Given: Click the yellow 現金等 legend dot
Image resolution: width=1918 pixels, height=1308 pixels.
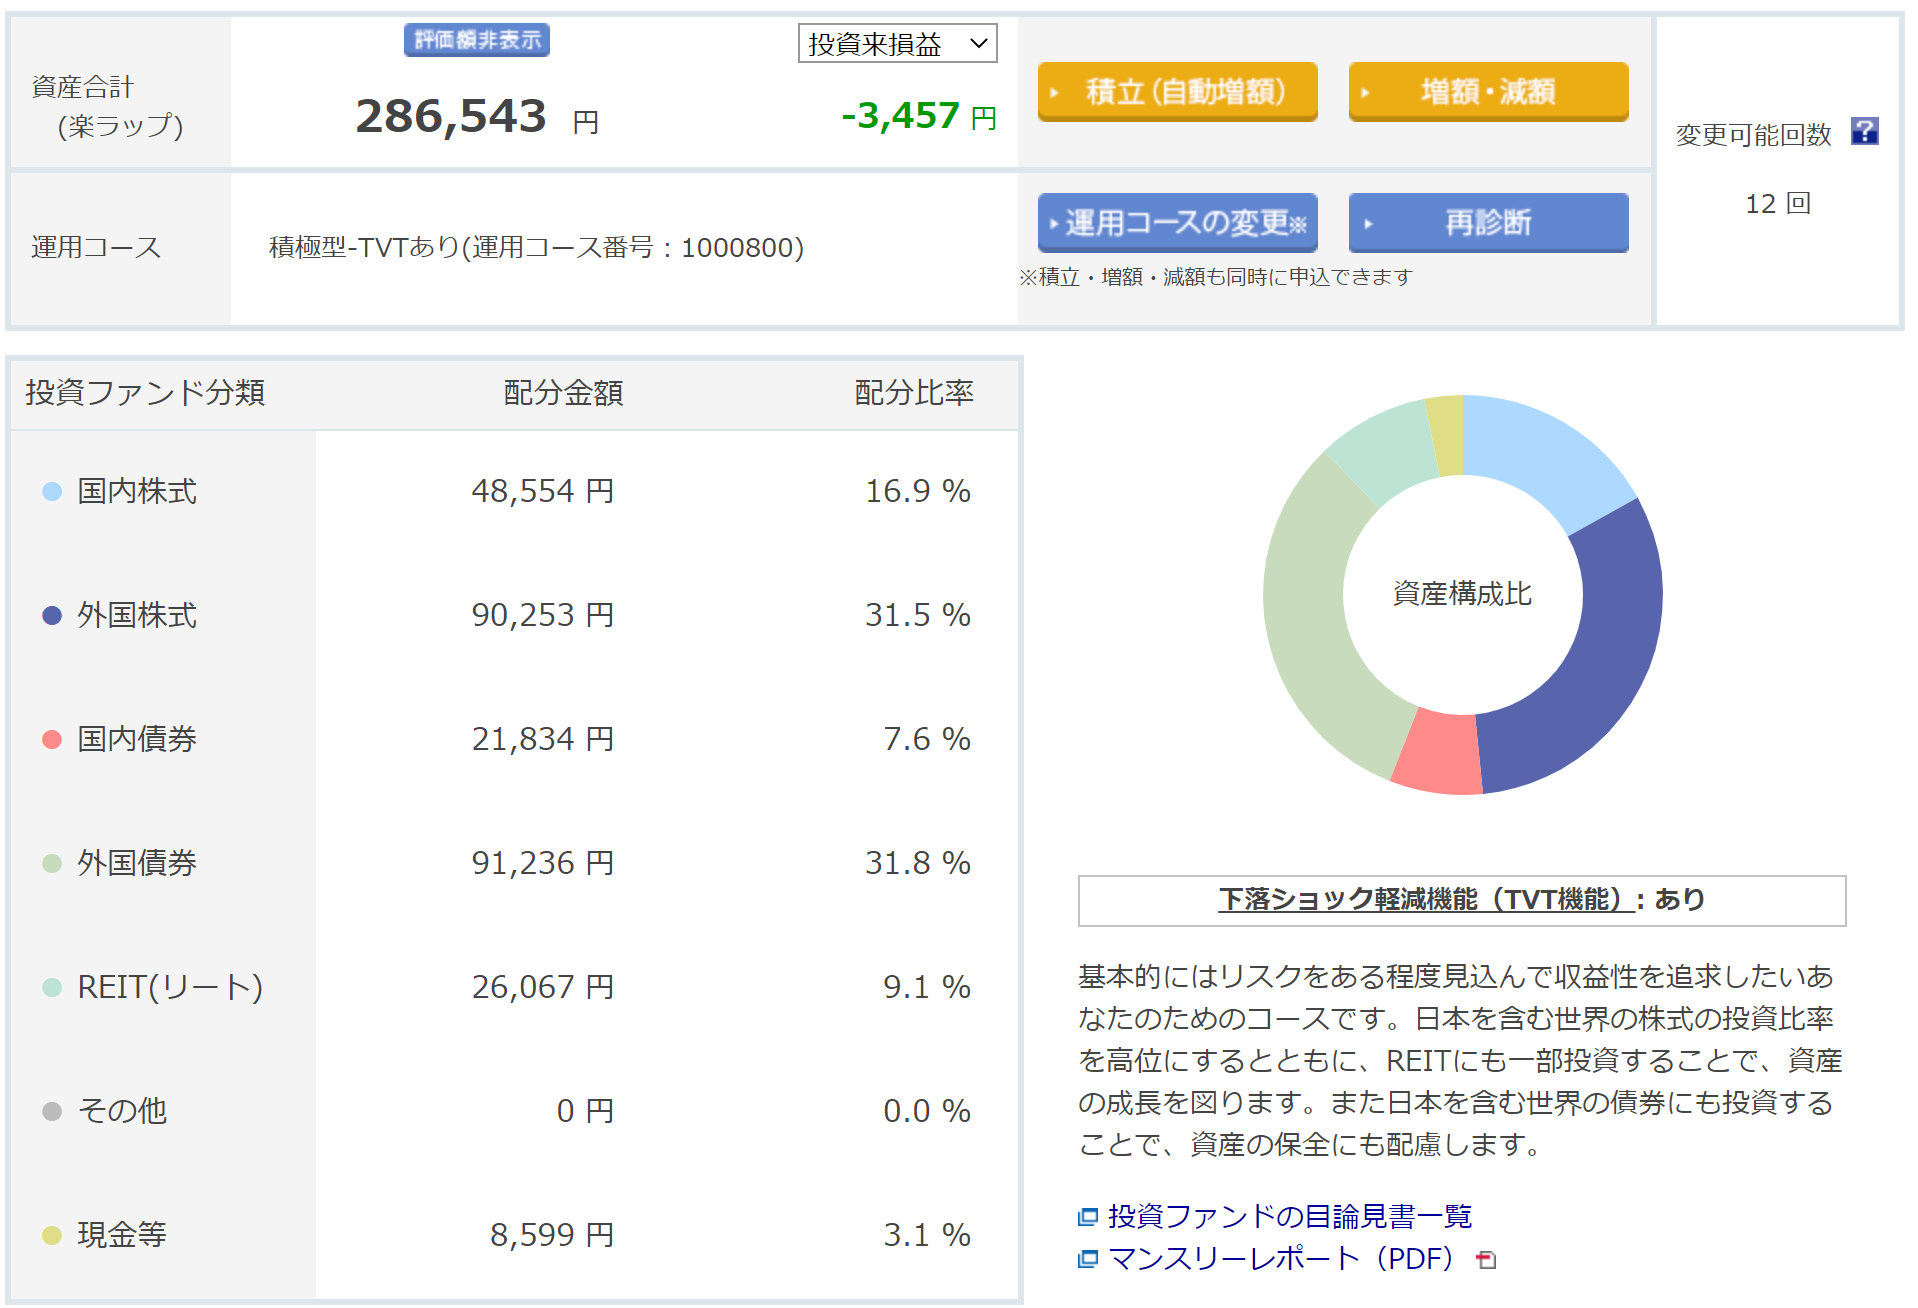Looking at the screenshot, I should click(x=52, y=1235).
